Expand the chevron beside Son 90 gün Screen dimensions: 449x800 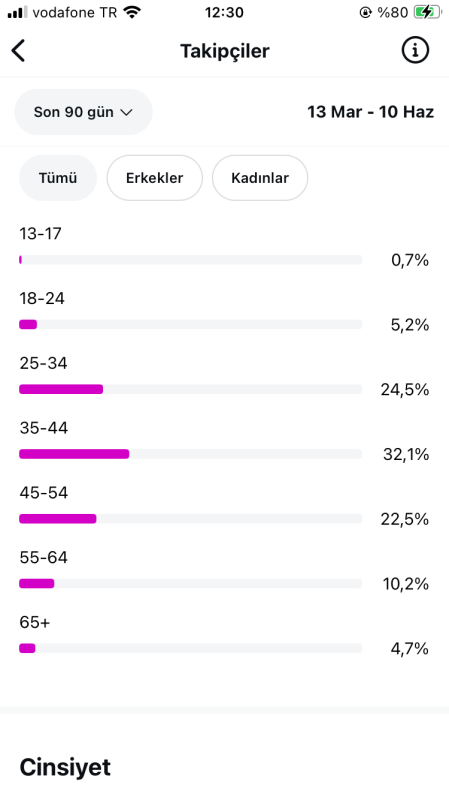tap(126, 112)
